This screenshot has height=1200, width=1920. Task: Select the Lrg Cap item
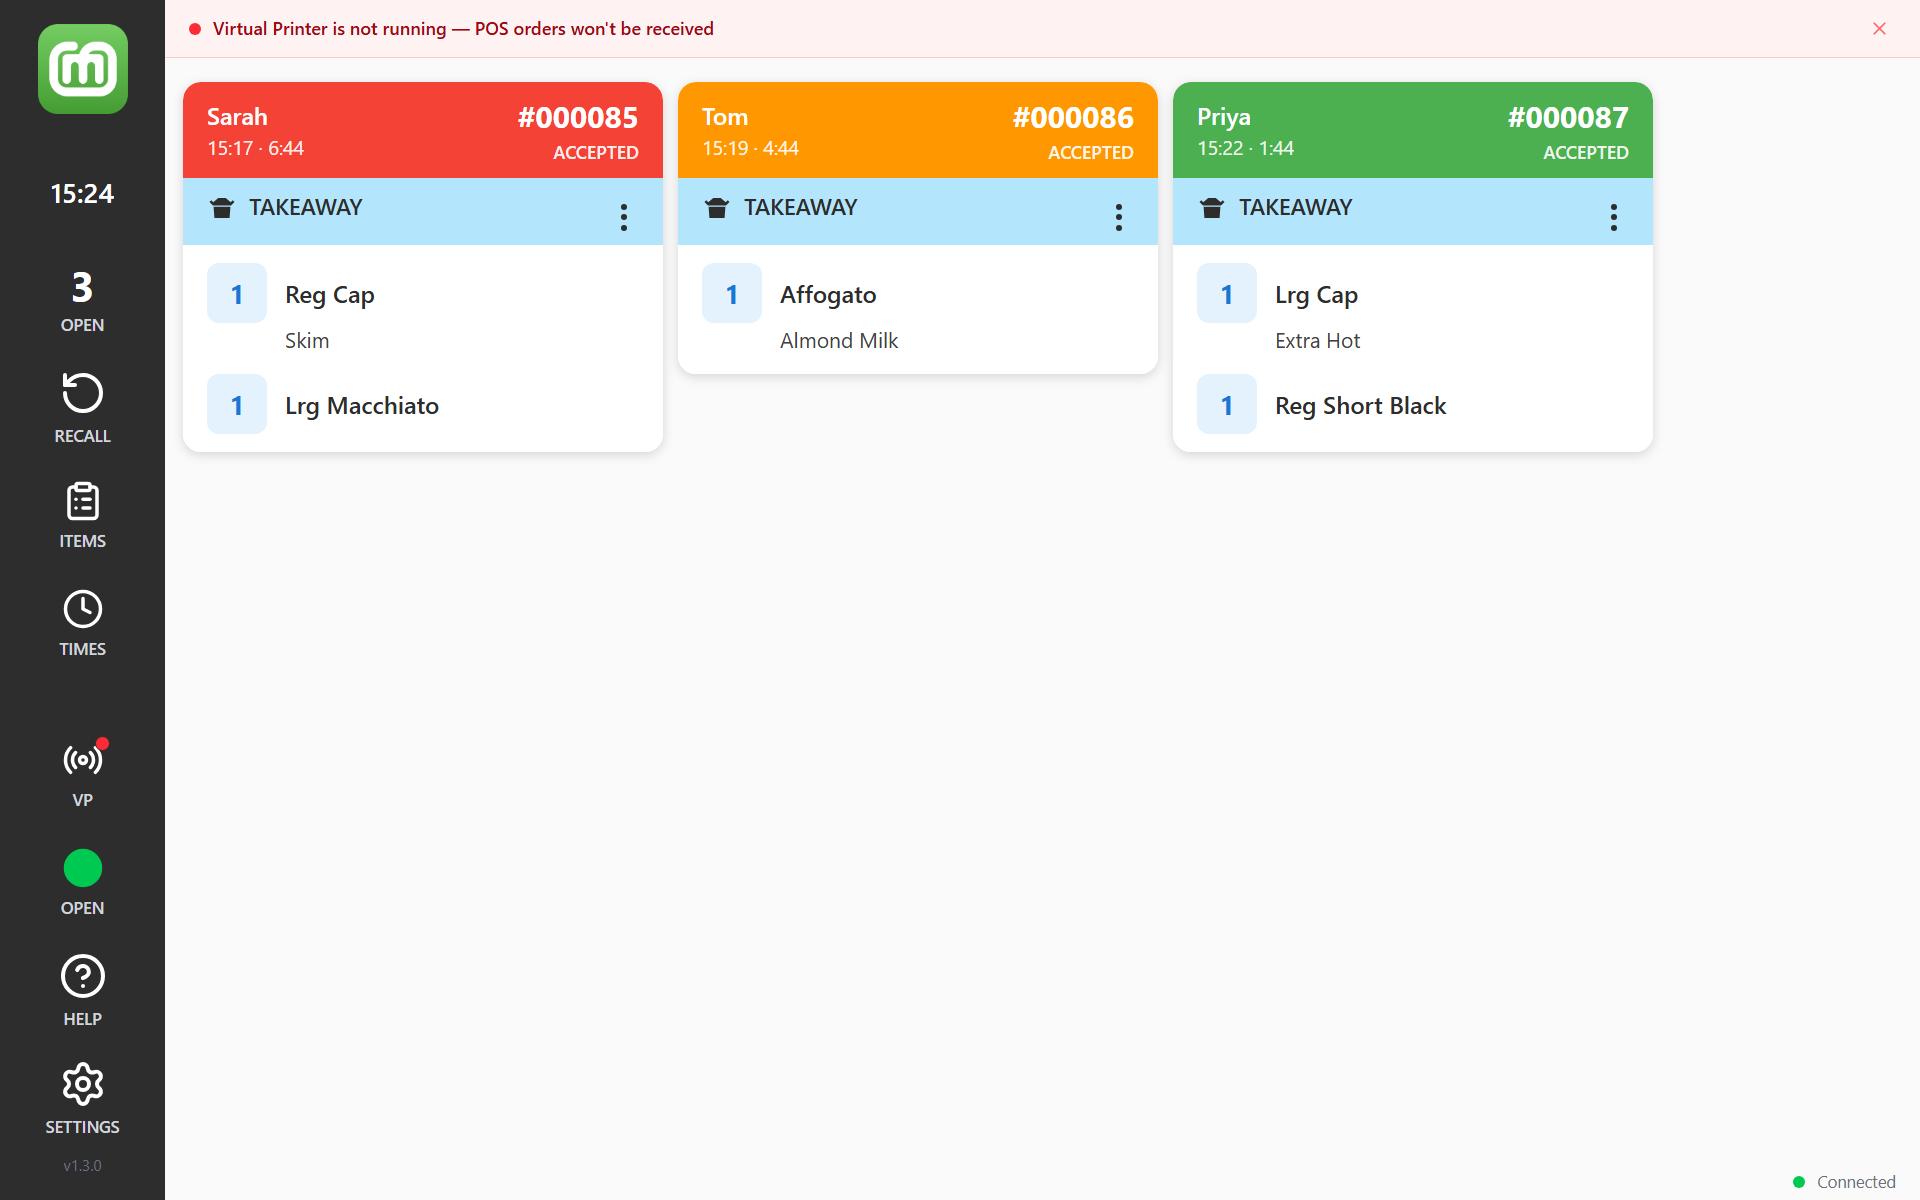click(x=1316, y=295)
